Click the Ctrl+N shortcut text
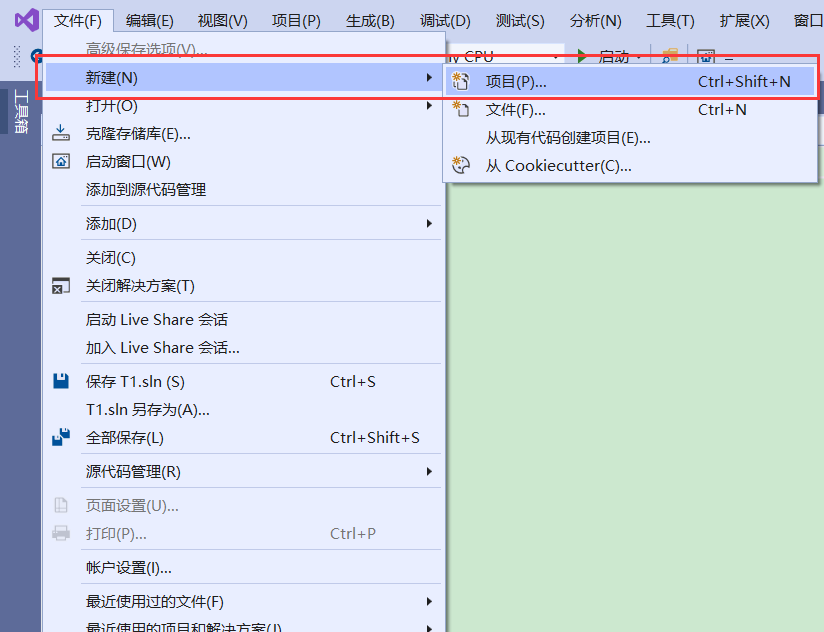The width and height of the screenshot is (824, 632). click(722, 109)
